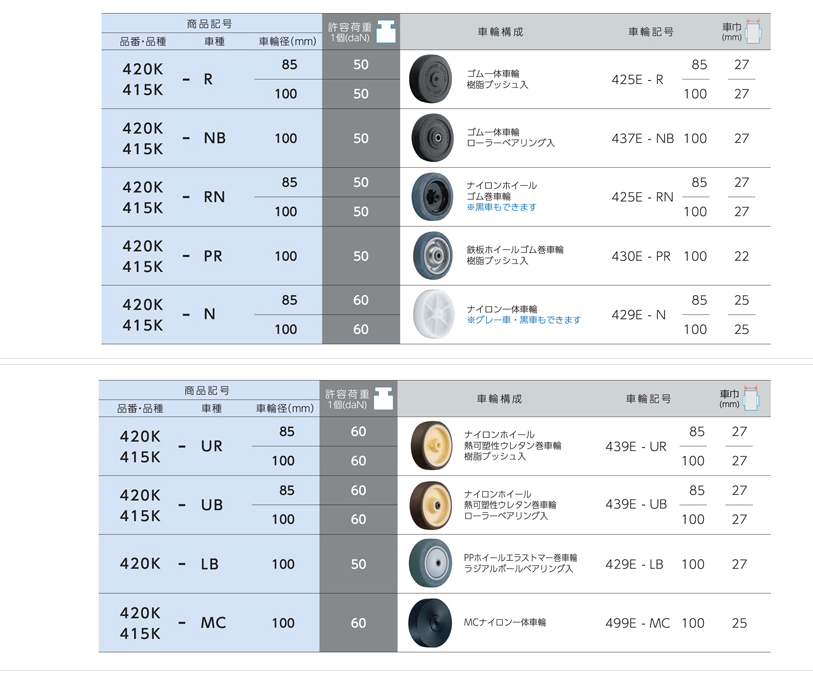Image resolution: width=813 pixels, height=676 pixels.
Task: Select wheel code 499E - MC
Action: (x=638, y=623)
